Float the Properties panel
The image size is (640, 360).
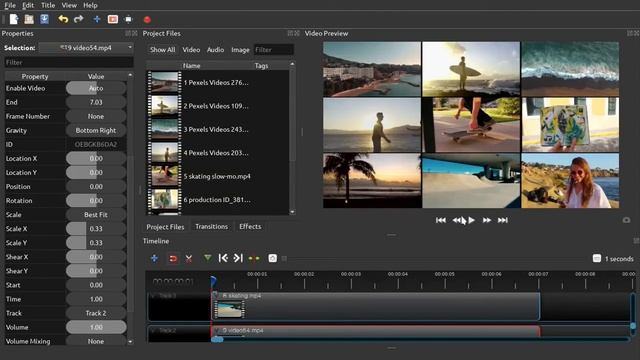coord(128,33)
